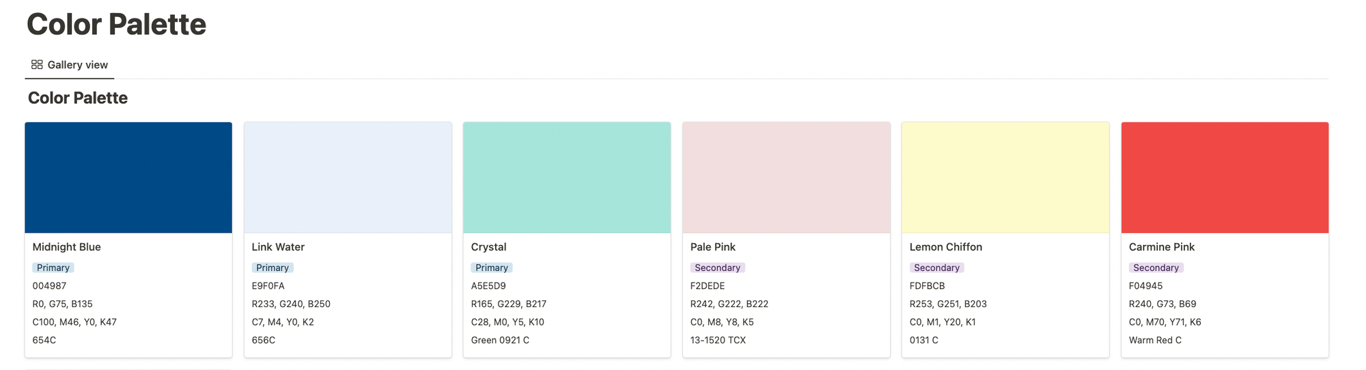Click the Link Water card title
The width and height of the screenshot is (1366, 370).
(x=279, y=247)
